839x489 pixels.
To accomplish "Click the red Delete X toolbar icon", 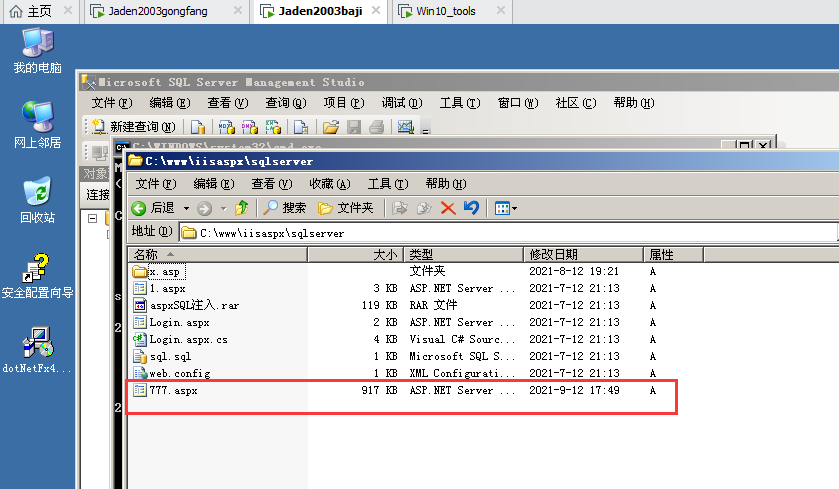I will pyautogui.click(x=448, y=208).
